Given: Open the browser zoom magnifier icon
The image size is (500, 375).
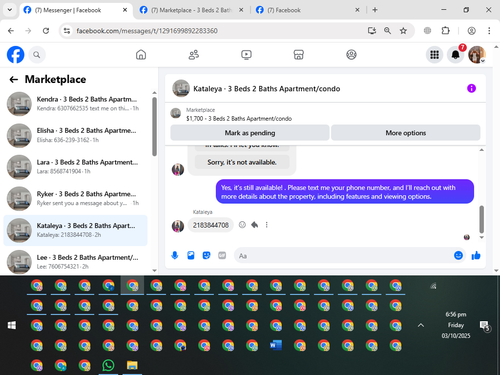Looking at the screenshot, I should (x=387, y=31).
